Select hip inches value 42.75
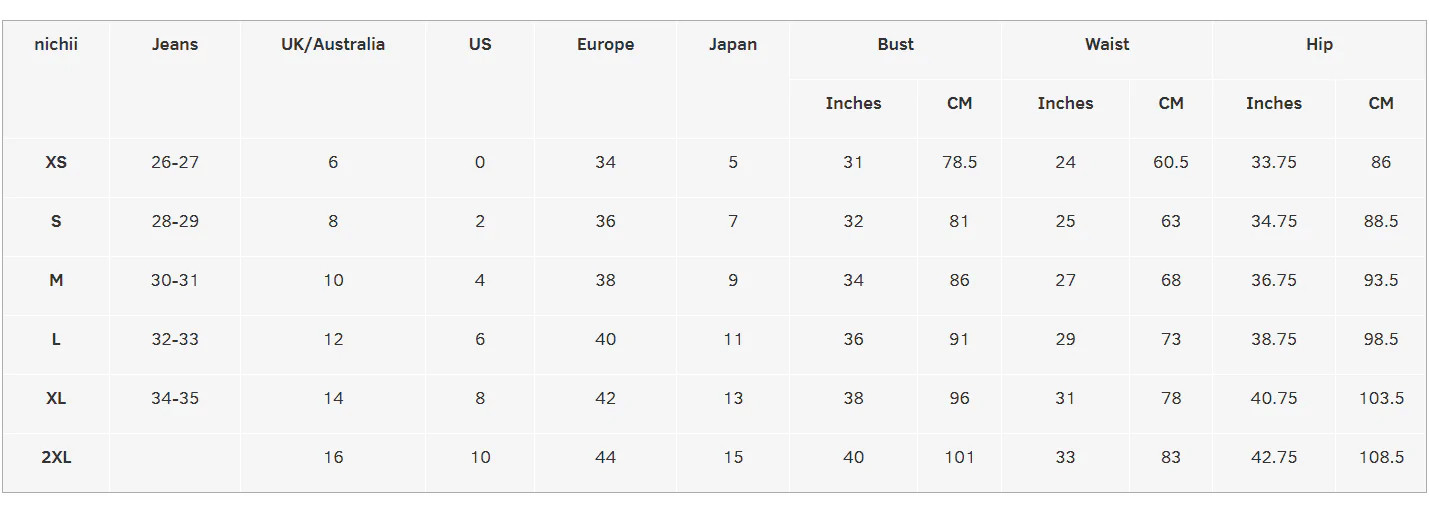Image resolution: width=1429 pixels, height=524 pixels. 1274,457
